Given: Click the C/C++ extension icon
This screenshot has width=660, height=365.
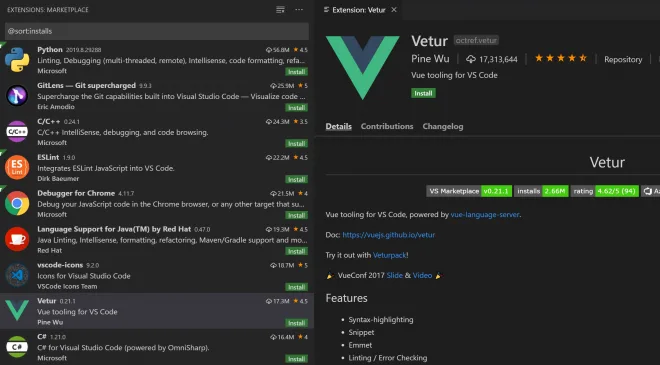Looking at the screenshot, I should (x=17, y=131).
